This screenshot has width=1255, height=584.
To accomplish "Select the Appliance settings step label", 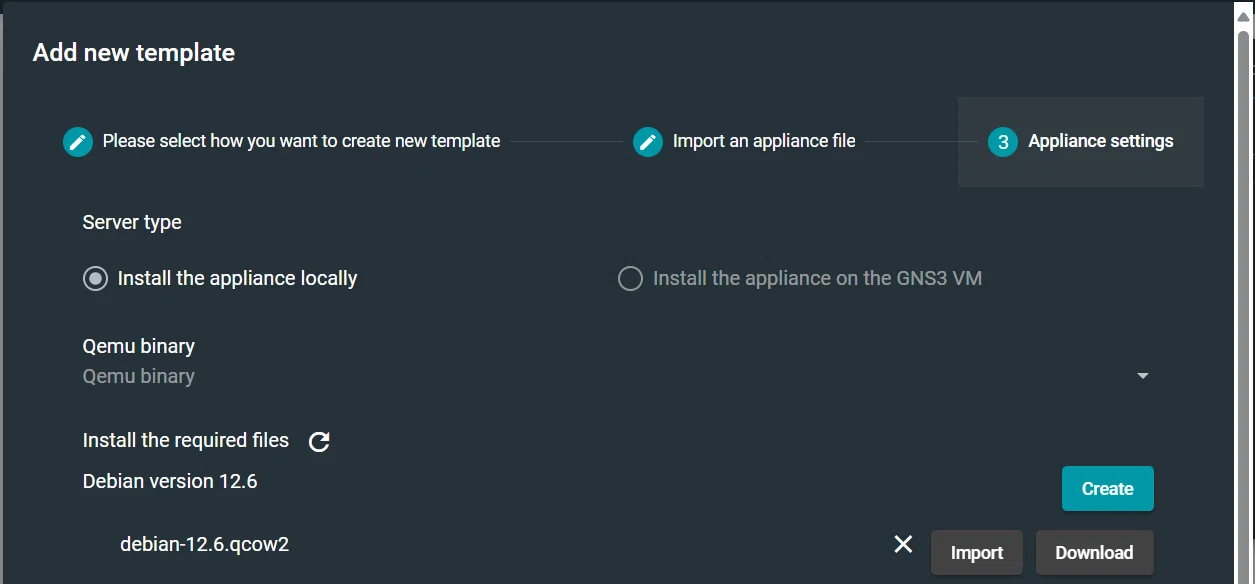I will [x=1101, y=141].
